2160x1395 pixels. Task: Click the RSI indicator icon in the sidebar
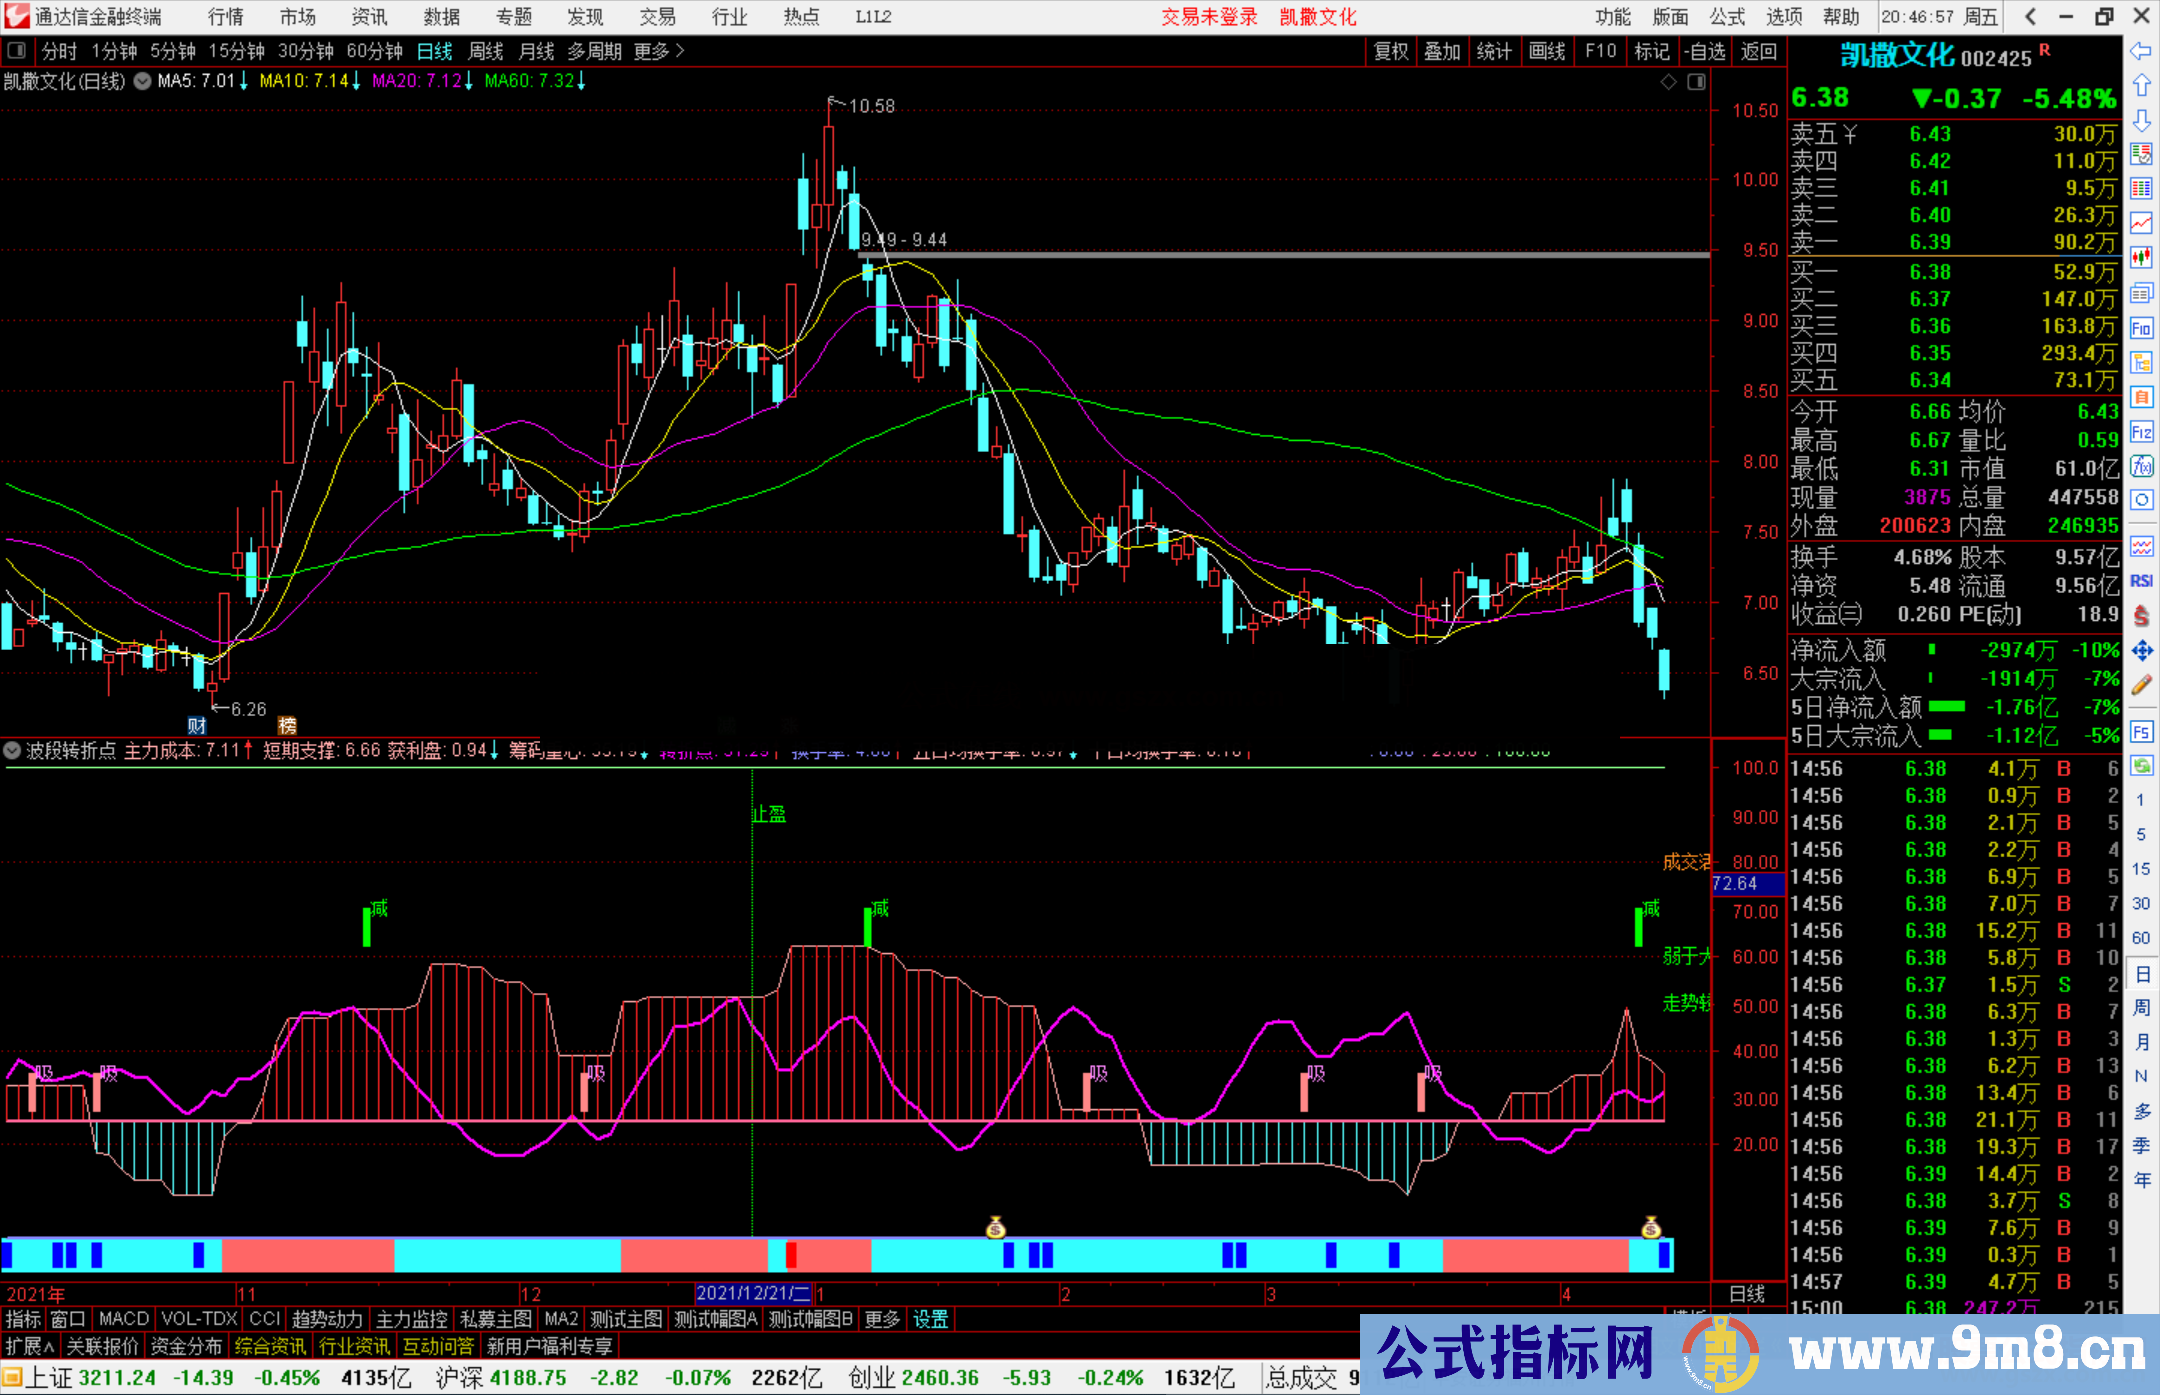click(x=2141, y=581)
